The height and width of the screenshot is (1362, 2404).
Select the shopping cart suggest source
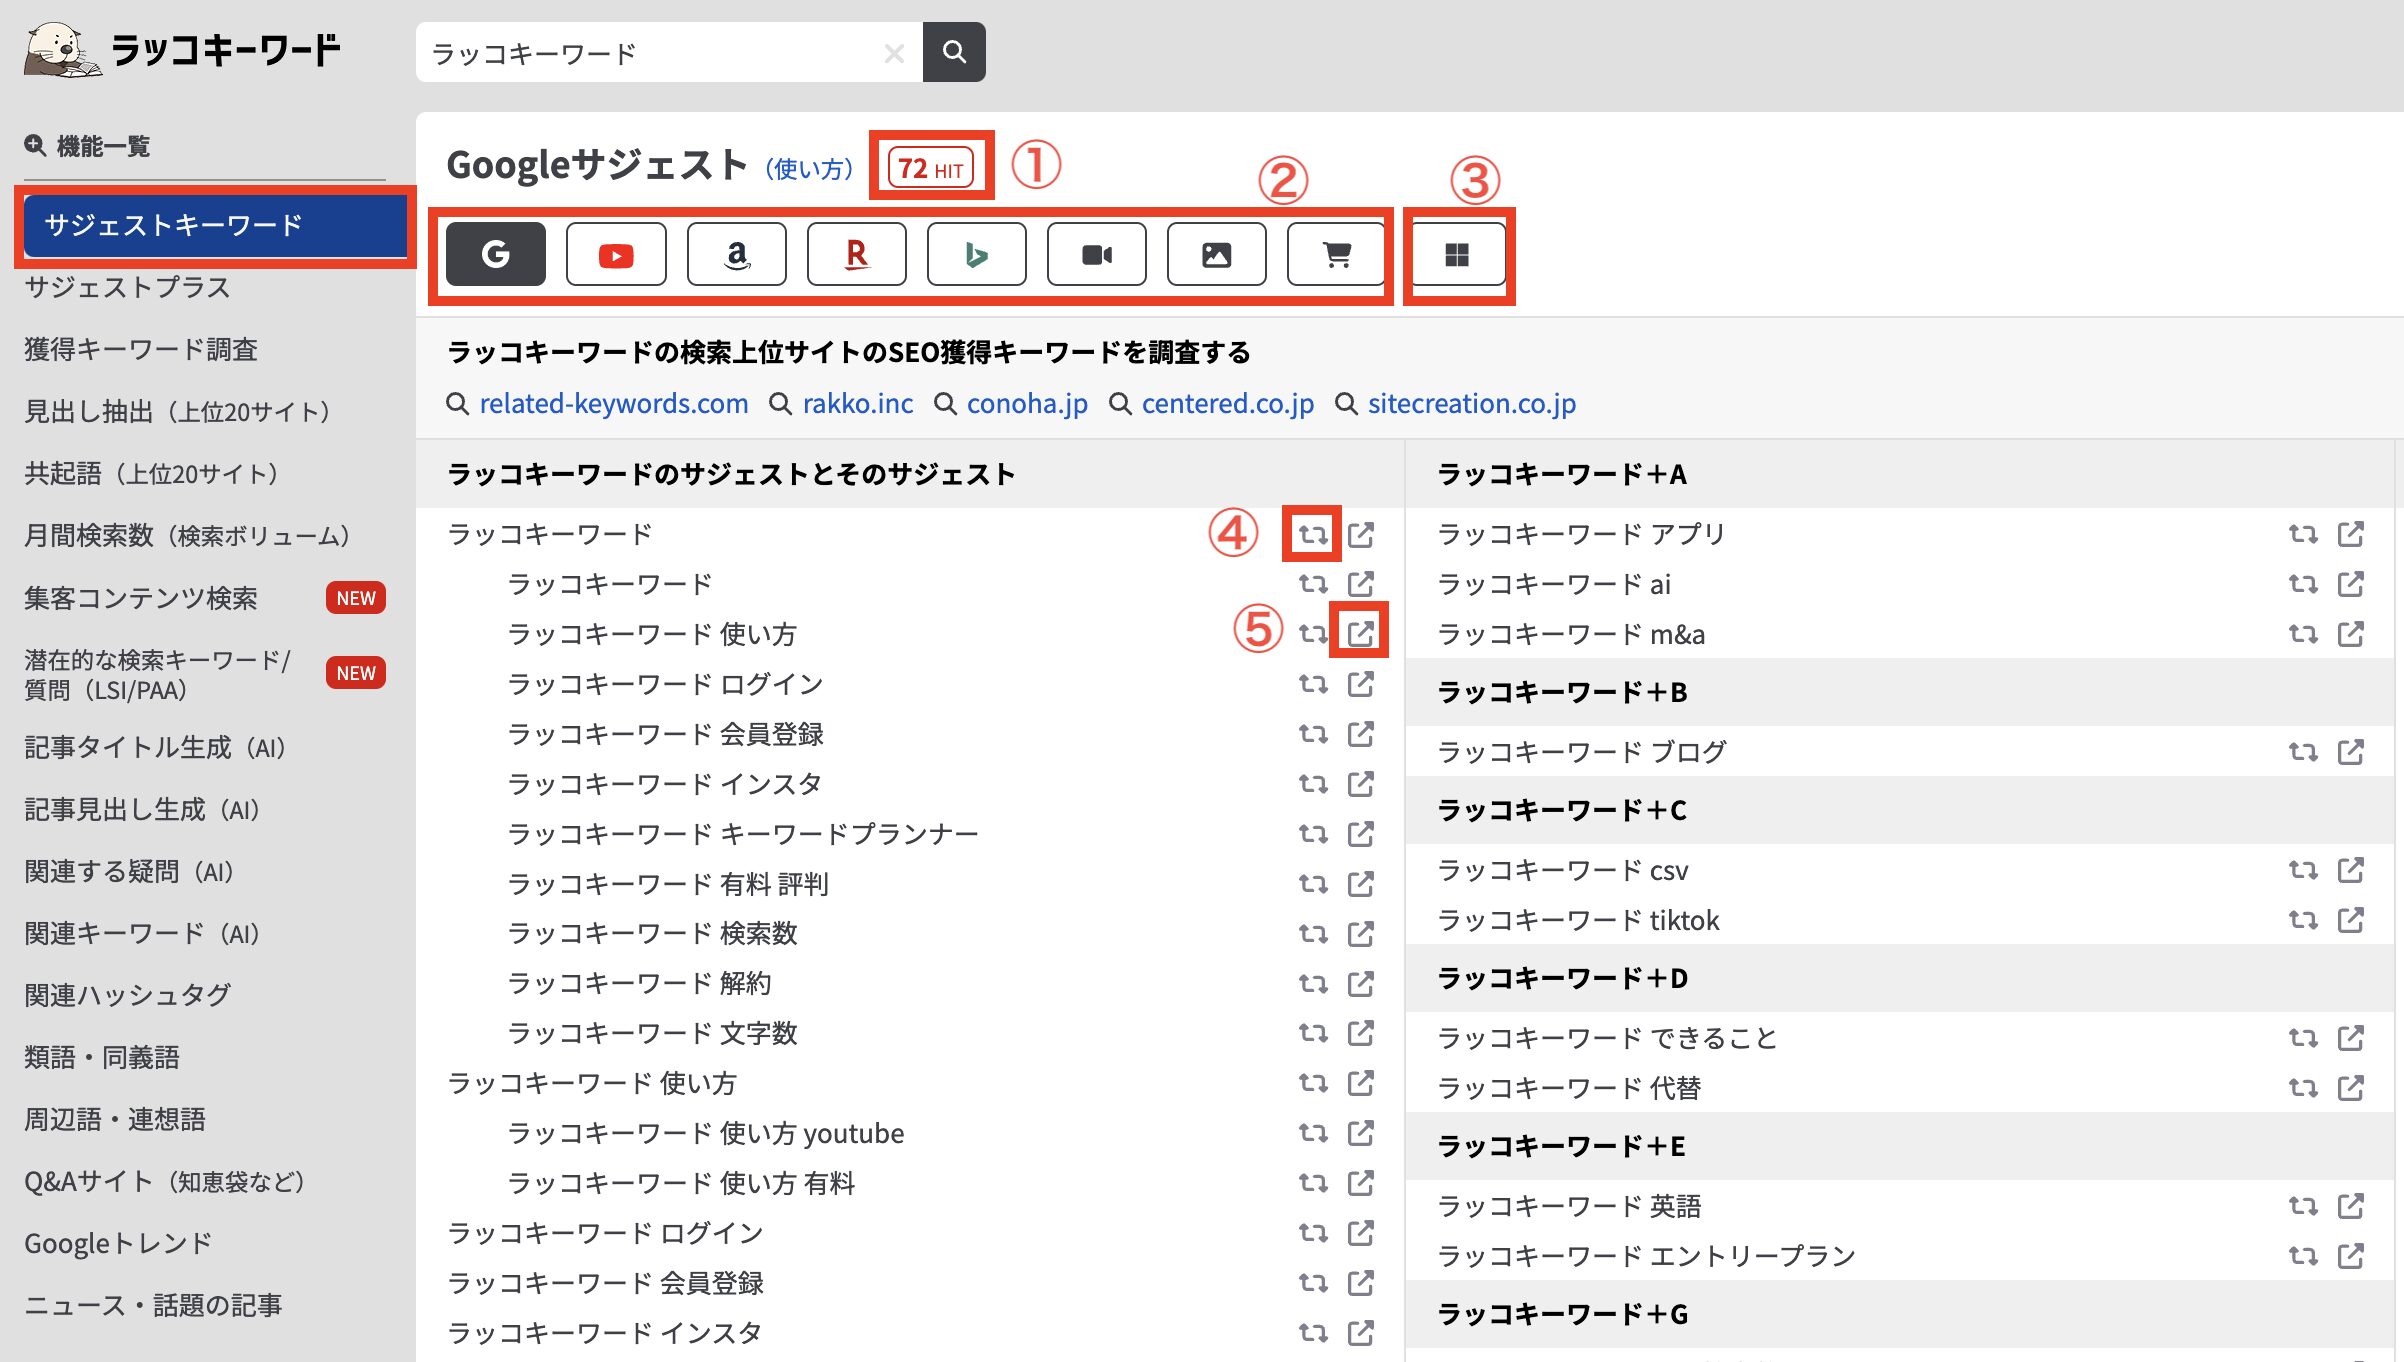pyautogui.click(x=1337, y=255)
